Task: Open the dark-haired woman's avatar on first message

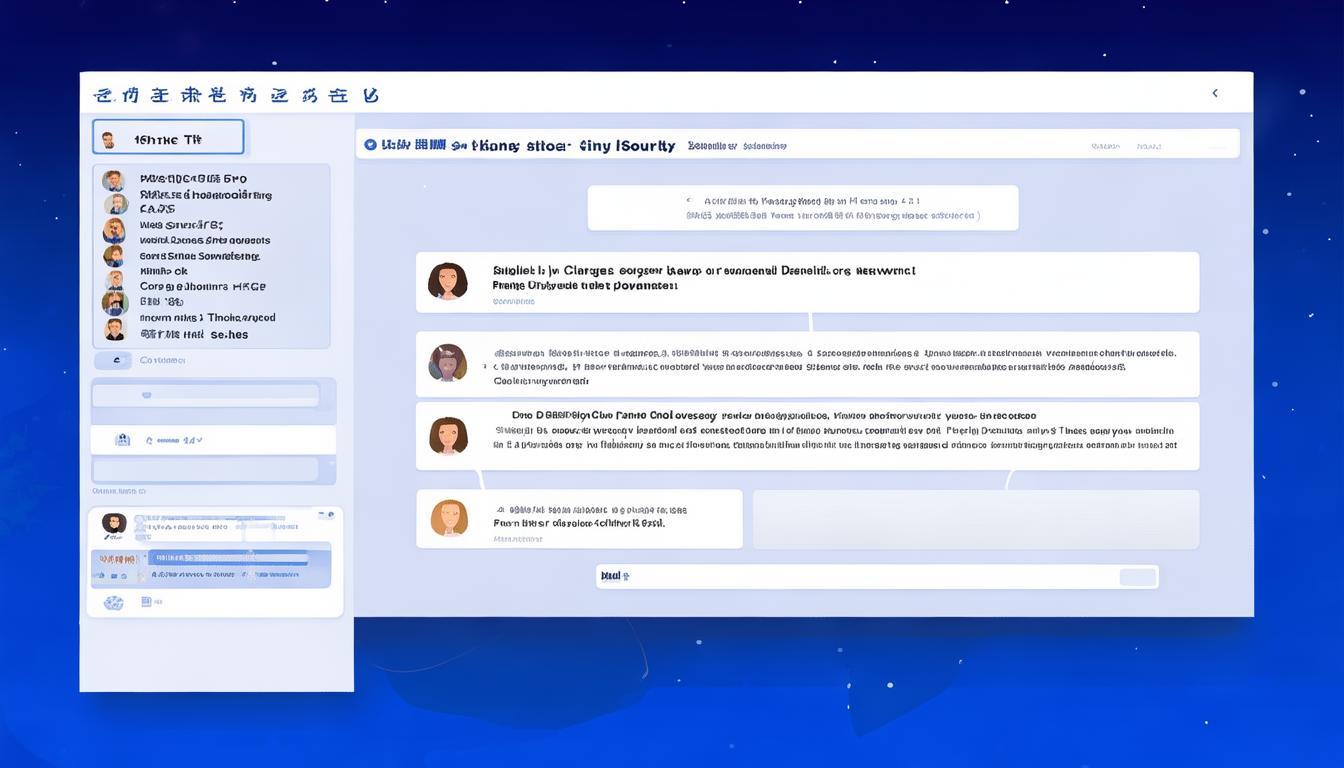Action: tap(448, 282)
